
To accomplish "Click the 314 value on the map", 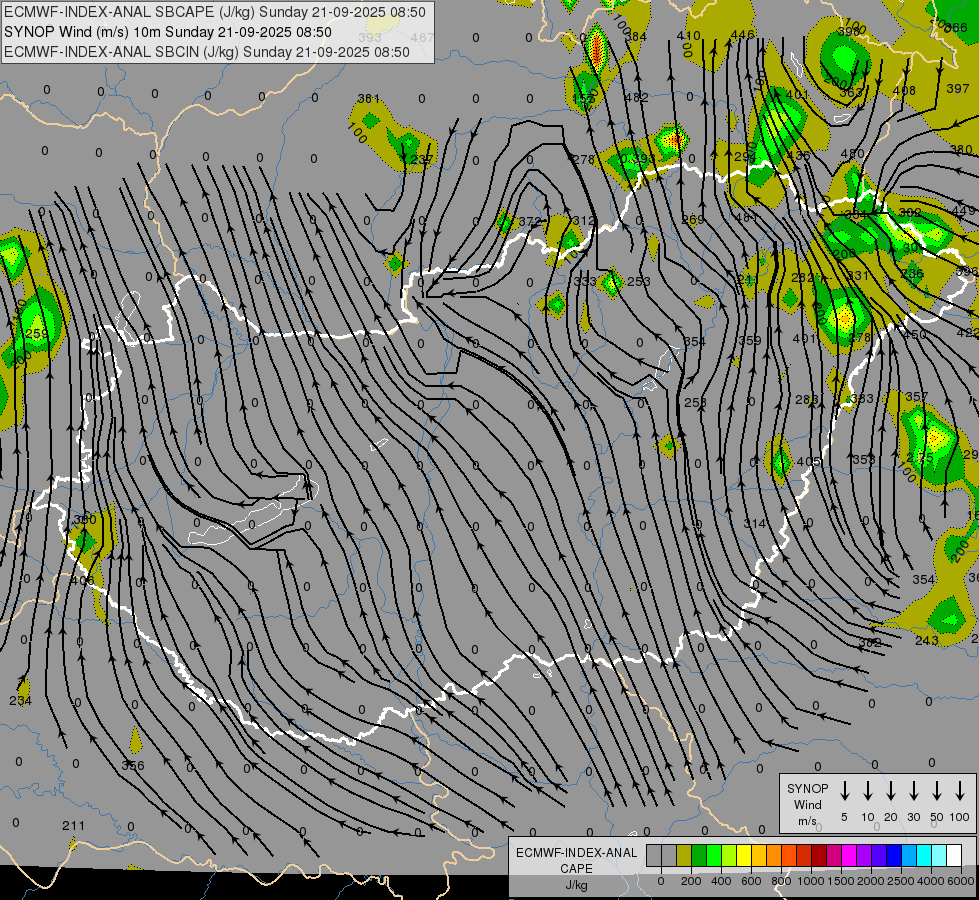I will point(755,523).
